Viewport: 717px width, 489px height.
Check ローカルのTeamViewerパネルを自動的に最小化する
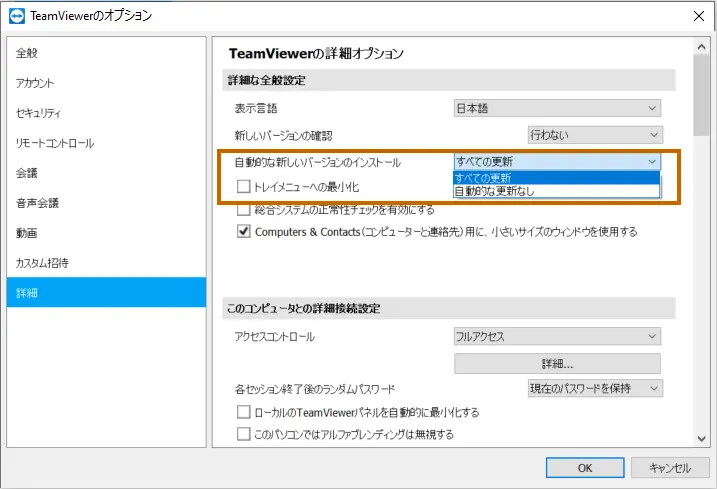(x=243, y=412)
